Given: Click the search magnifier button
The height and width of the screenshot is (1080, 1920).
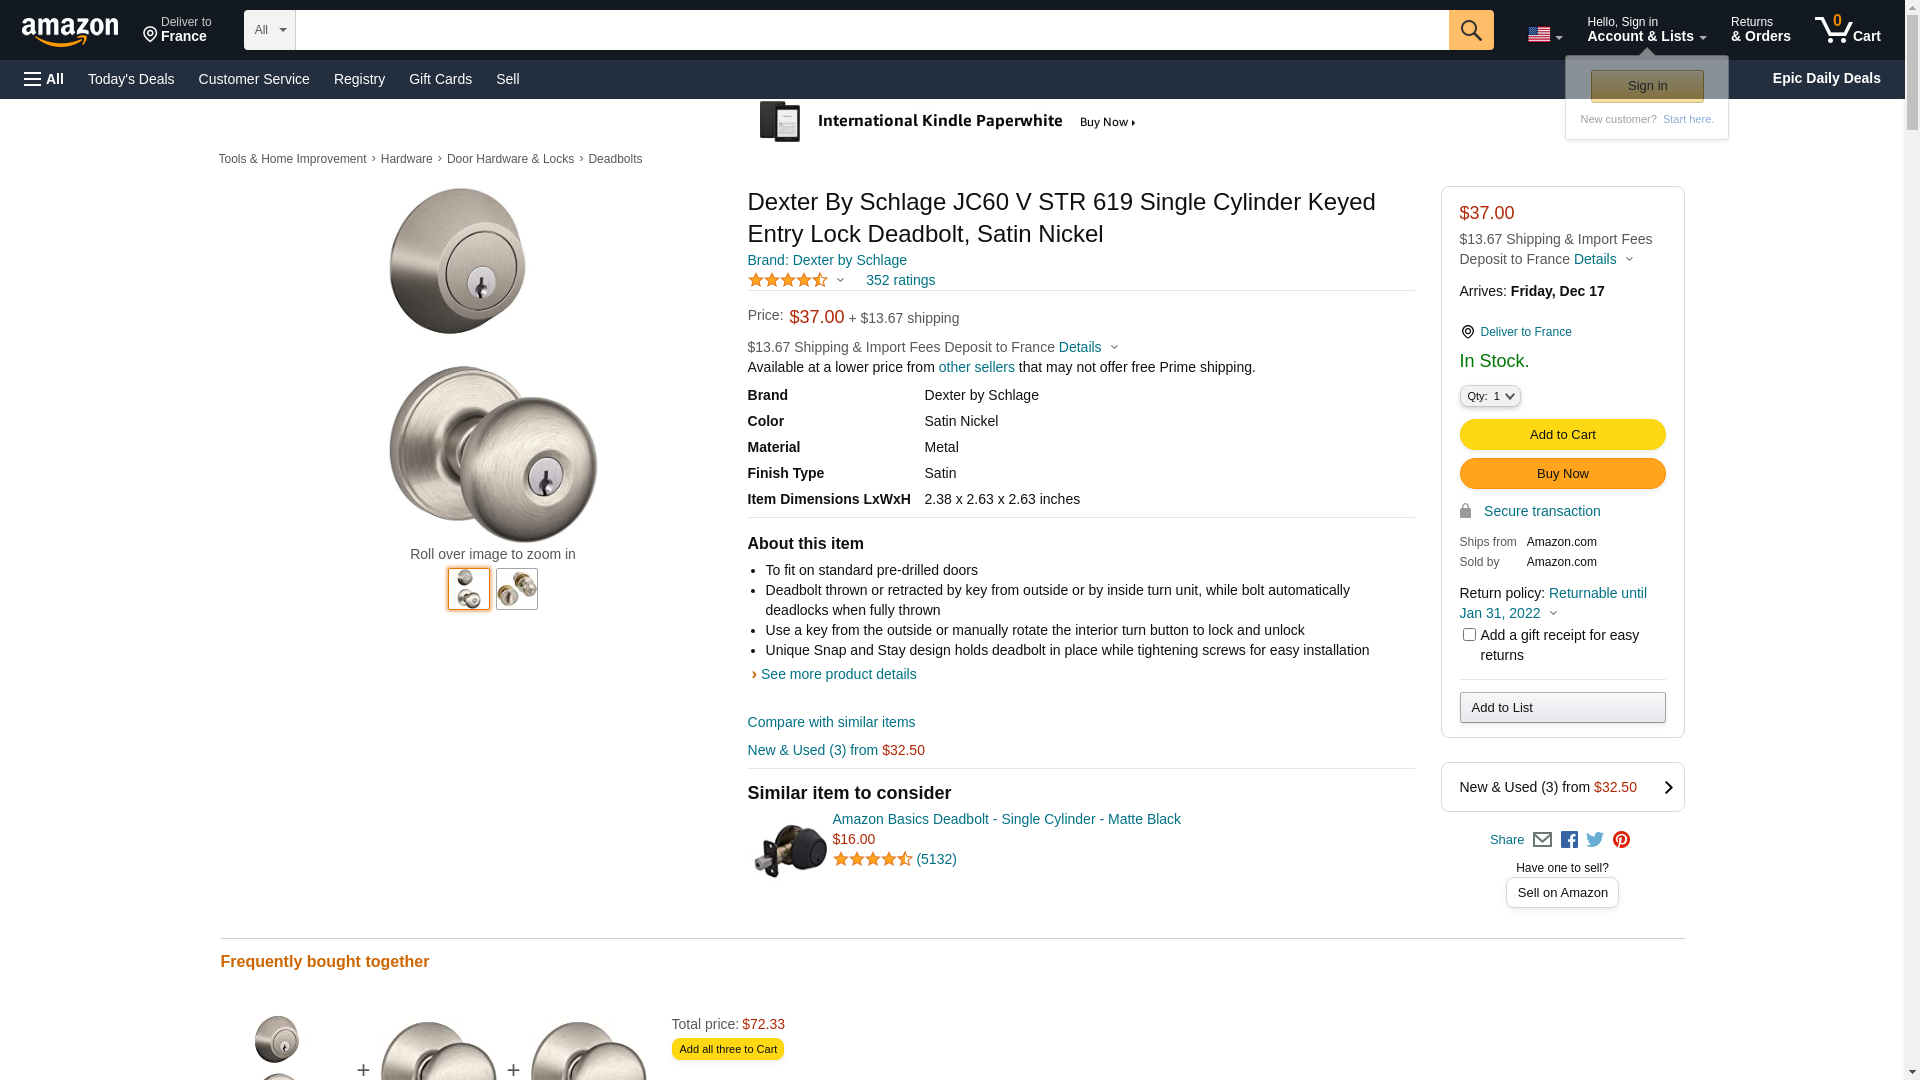Looking at the screenshot, I should pos(1470,30).
